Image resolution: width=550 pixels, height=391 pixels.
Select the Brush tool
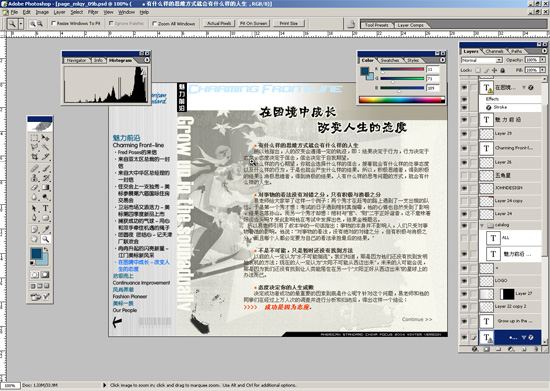46,169
